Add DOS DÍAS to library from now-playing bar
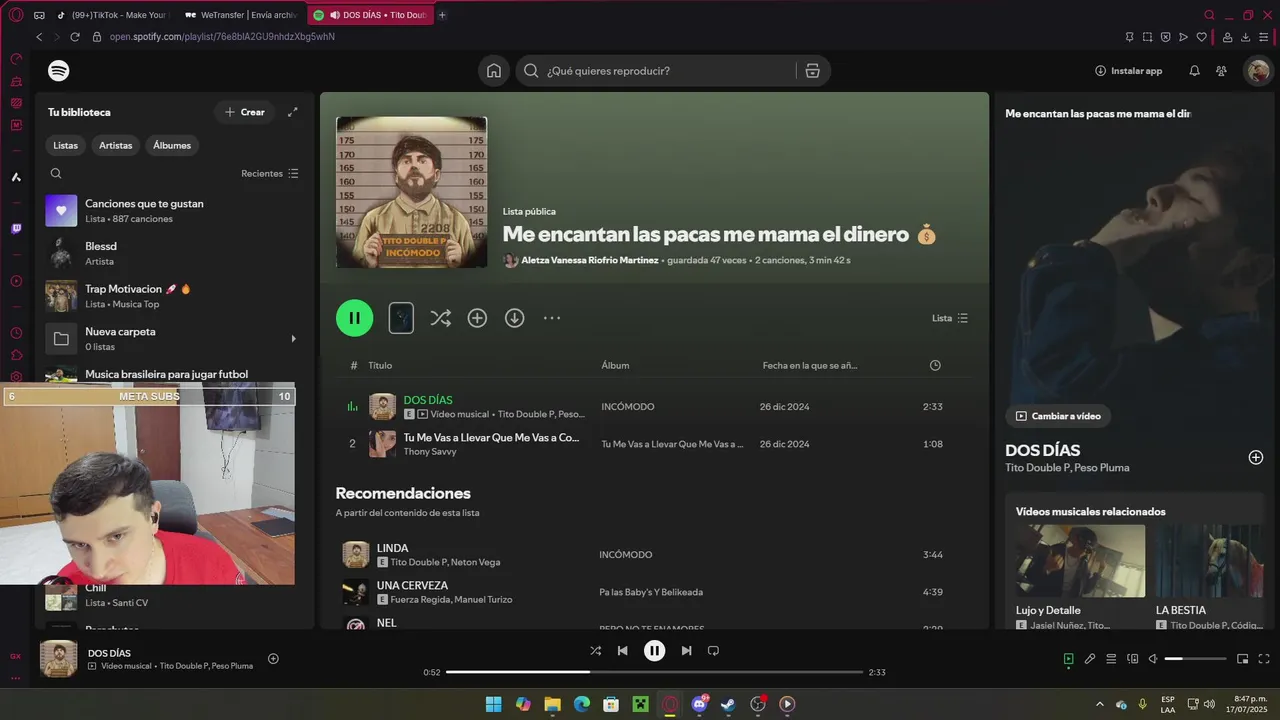This screenshot has height=720, width=1280. coord(273,658)
